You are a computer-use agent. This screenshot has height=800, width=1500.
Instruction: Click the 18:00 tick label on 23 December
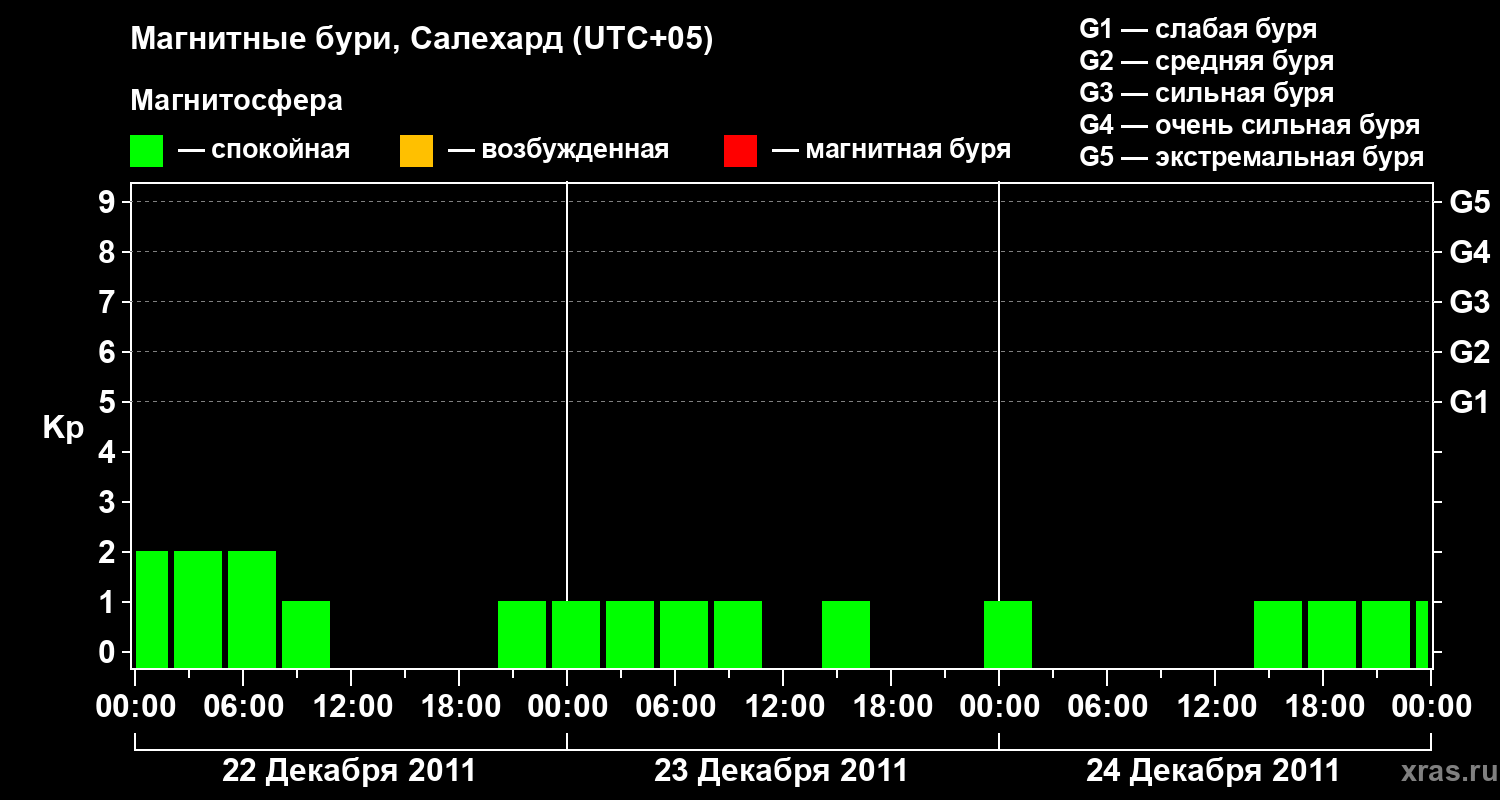891,706
